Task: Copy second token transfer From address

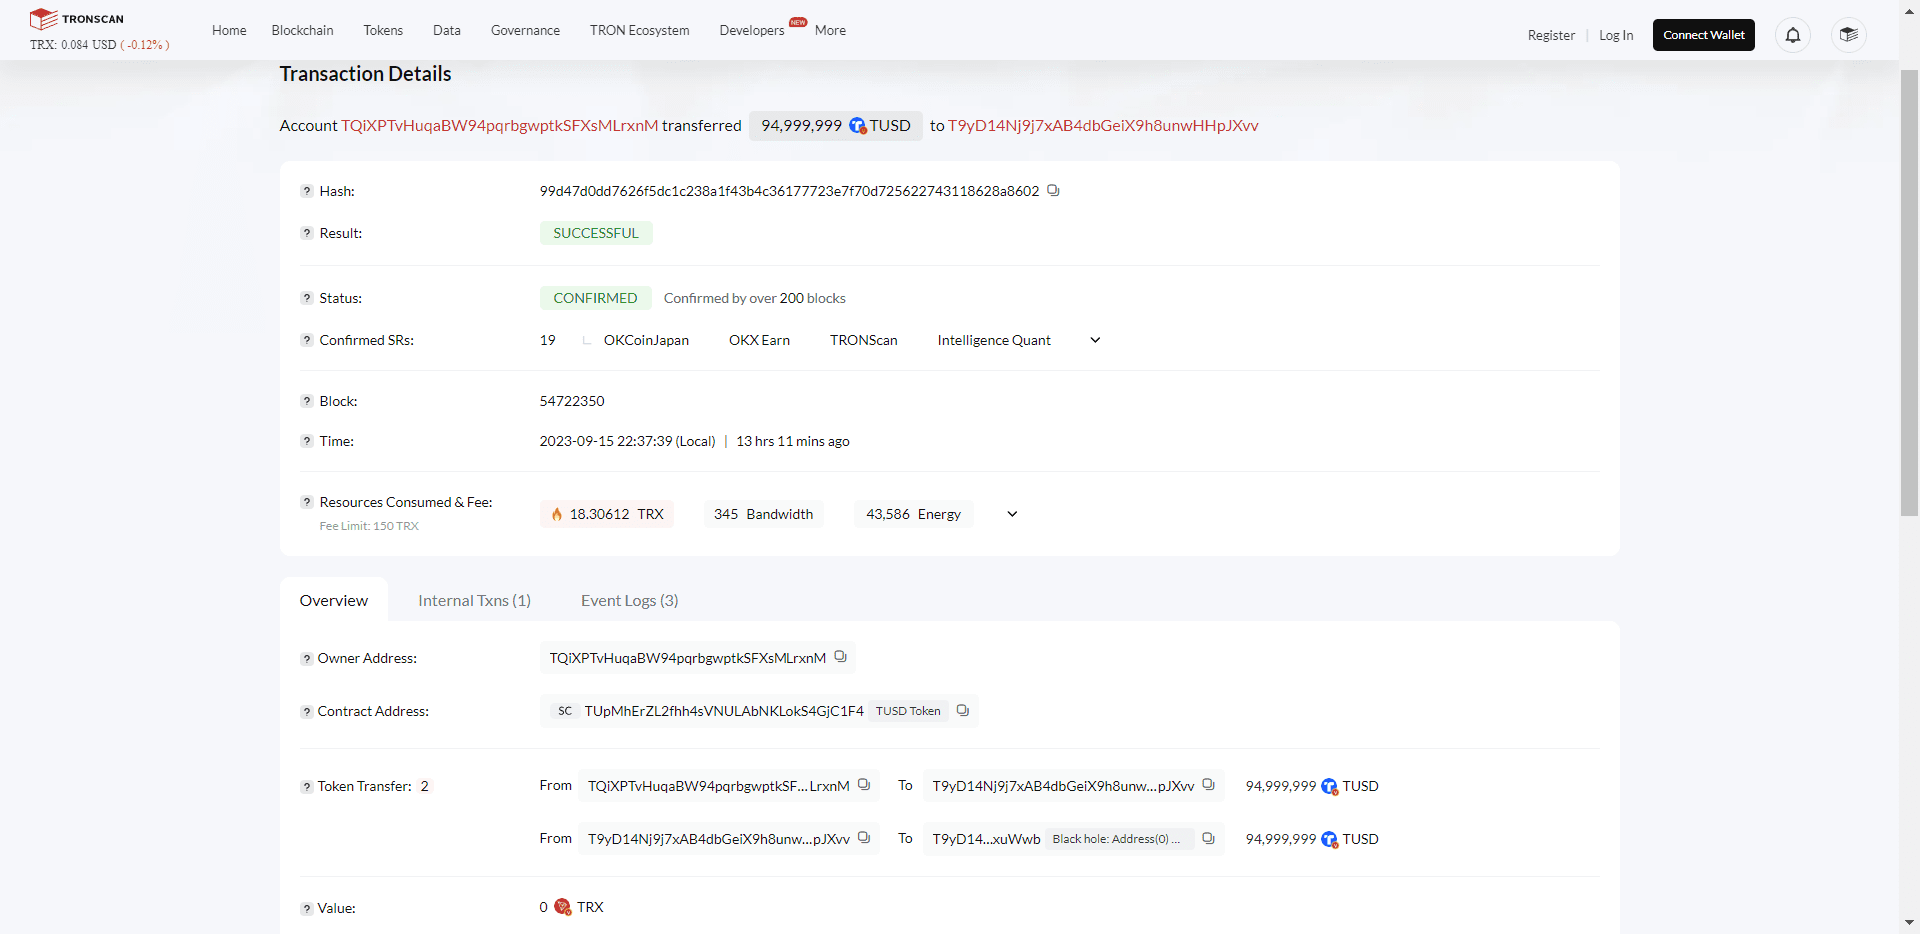Action: [x=864, y=838]
